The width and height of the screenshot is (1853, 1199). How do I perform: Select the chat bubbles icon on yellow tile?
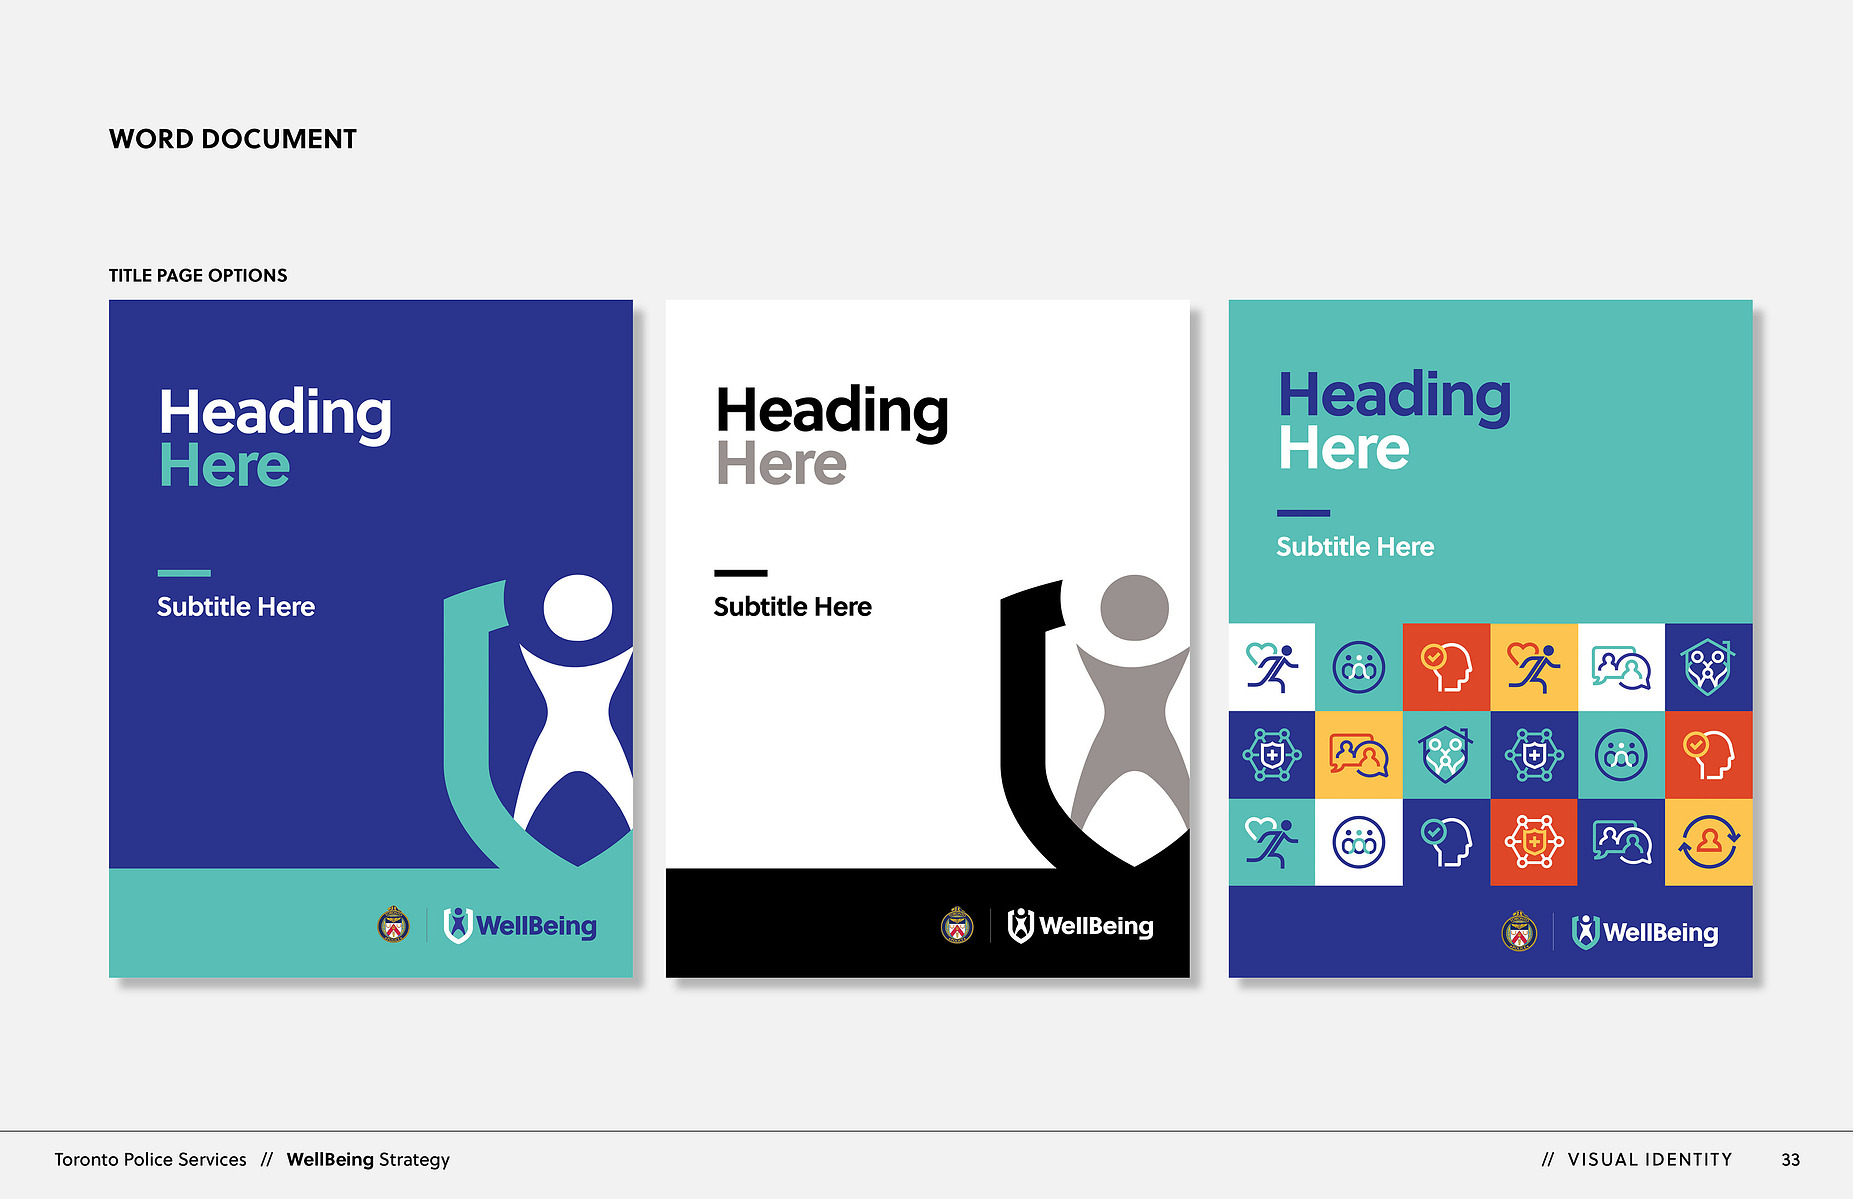1359,755
